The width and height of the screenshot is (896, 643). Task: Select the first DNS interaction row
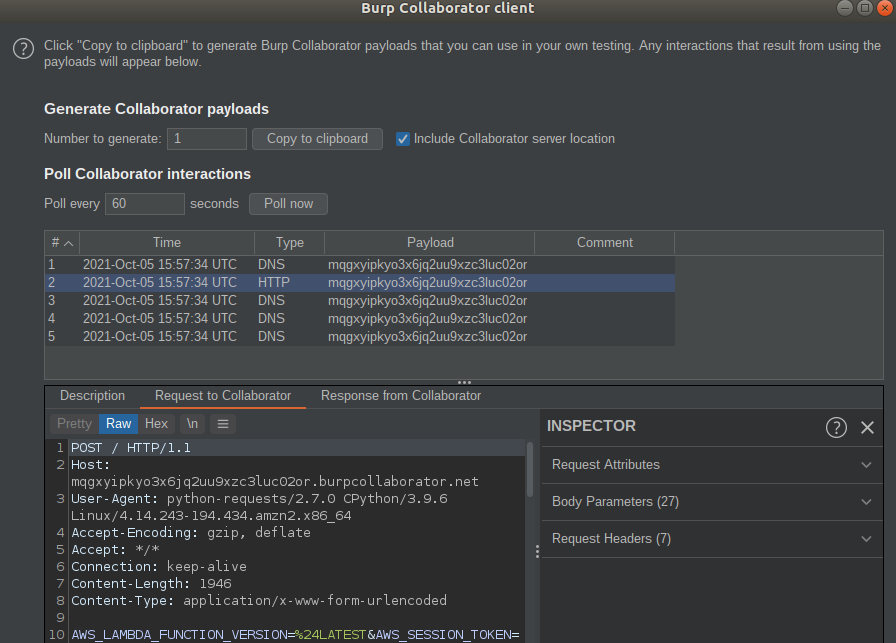point(300,264)
